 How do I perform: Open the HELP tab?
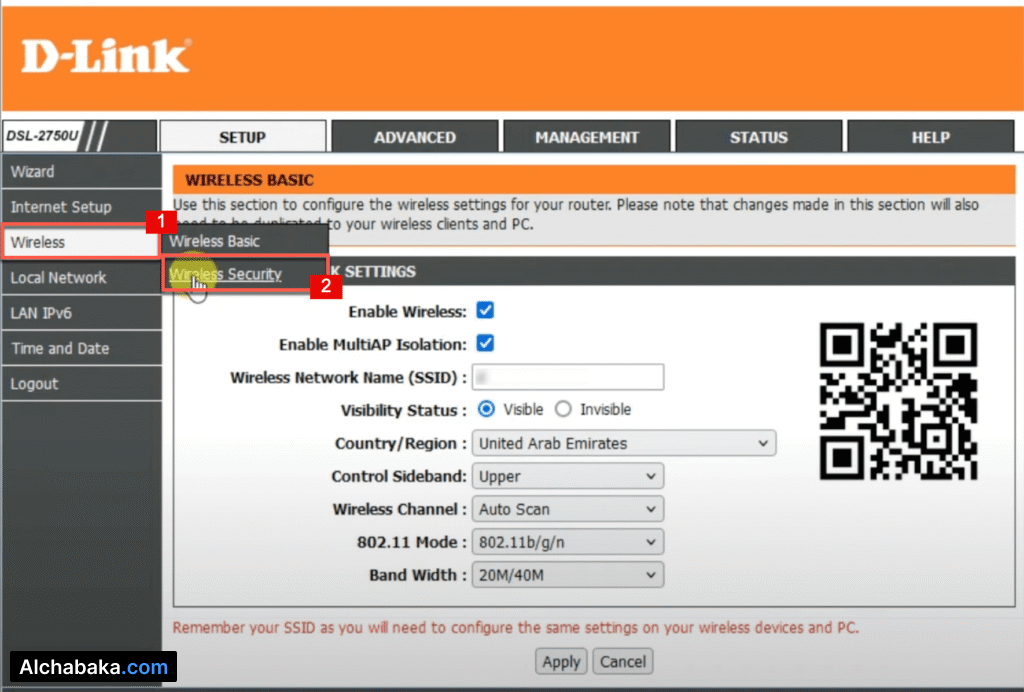pyautogui.click(x=930, y=138)
